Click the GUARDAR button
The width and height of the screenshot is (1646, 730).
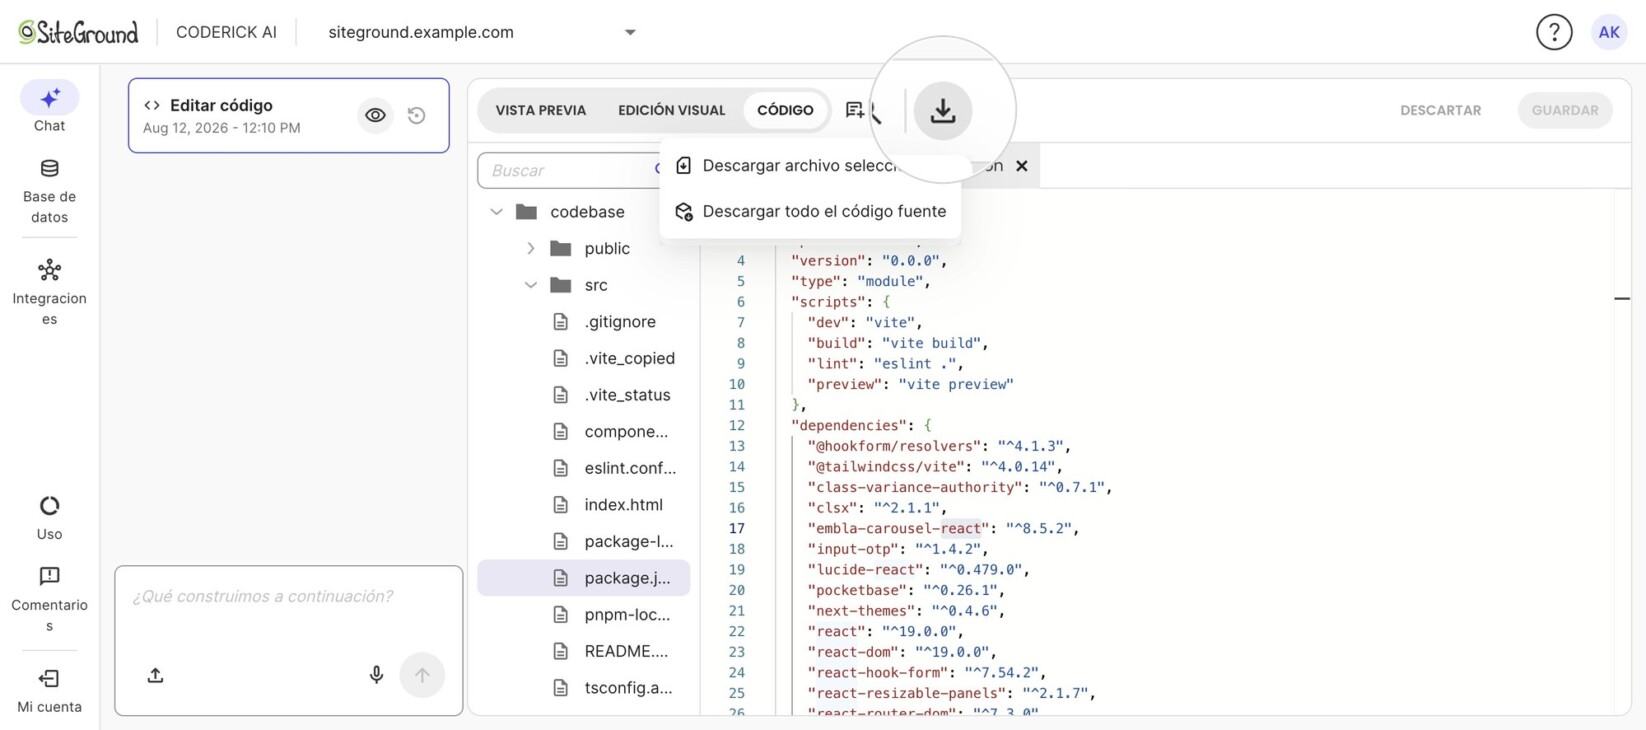(1565, 110)
